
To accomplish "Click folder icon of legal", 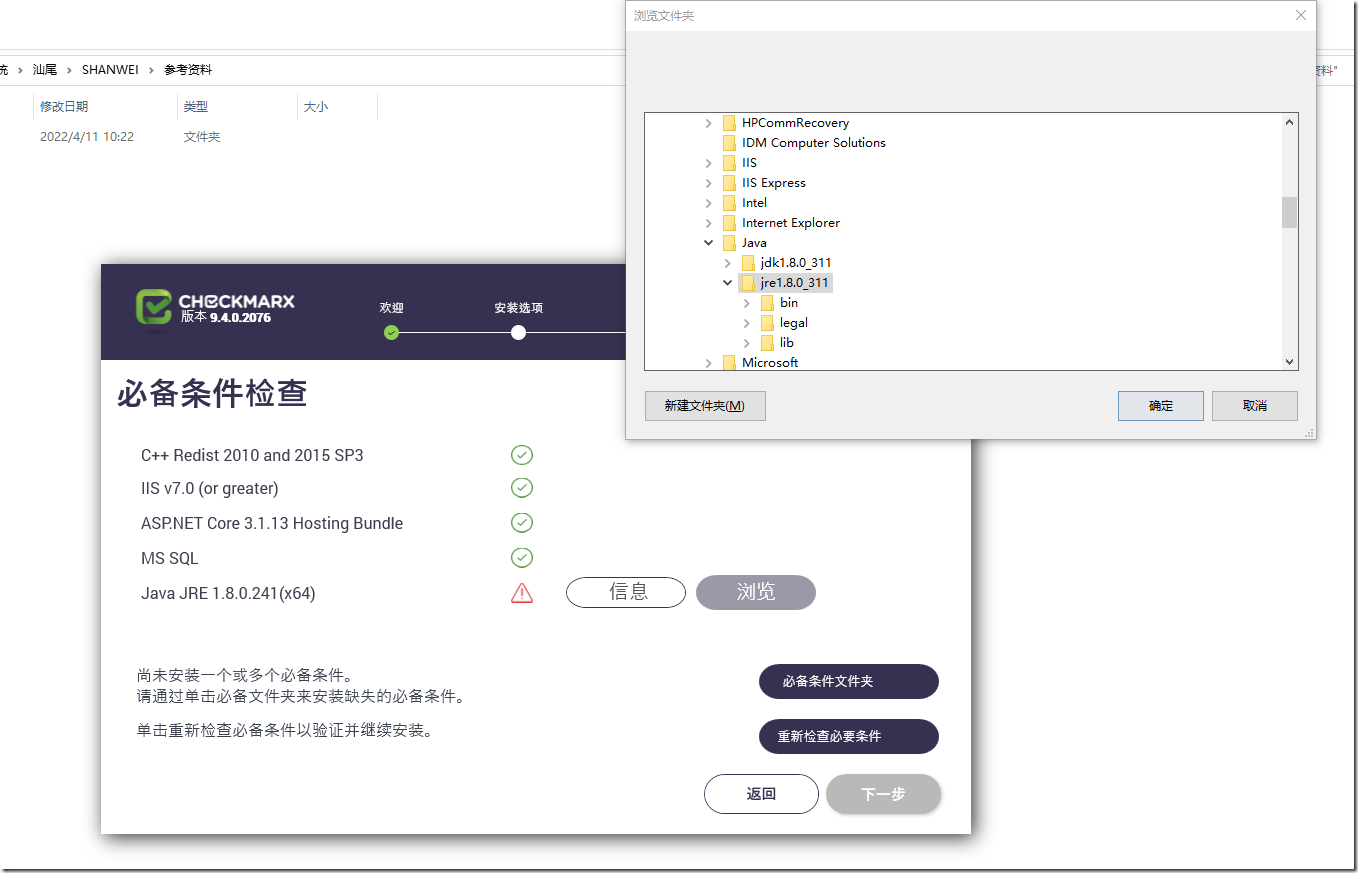I will pyautogui.click(x=767, y=323).
